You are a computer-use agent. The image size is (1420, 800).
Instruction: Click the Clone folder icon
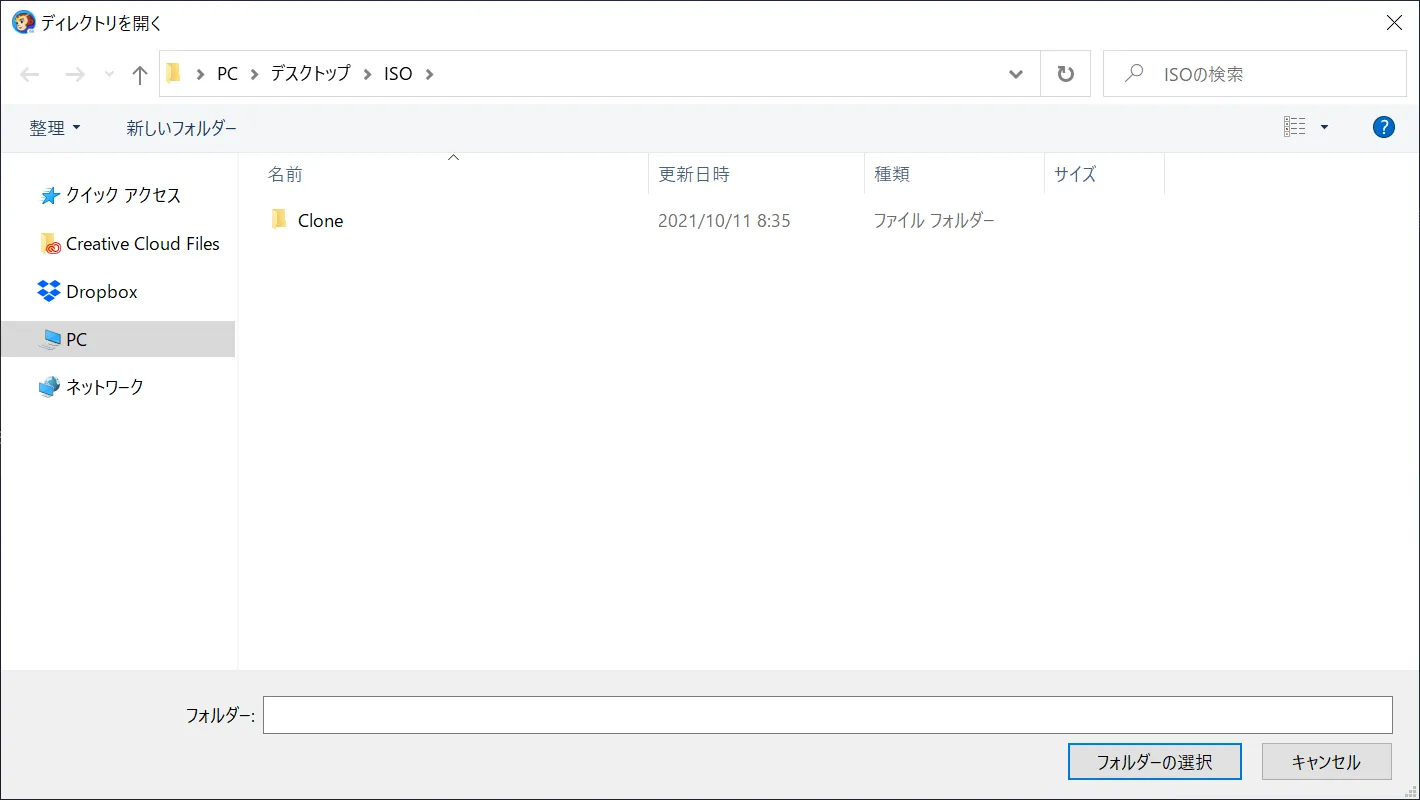coord(279,220)
